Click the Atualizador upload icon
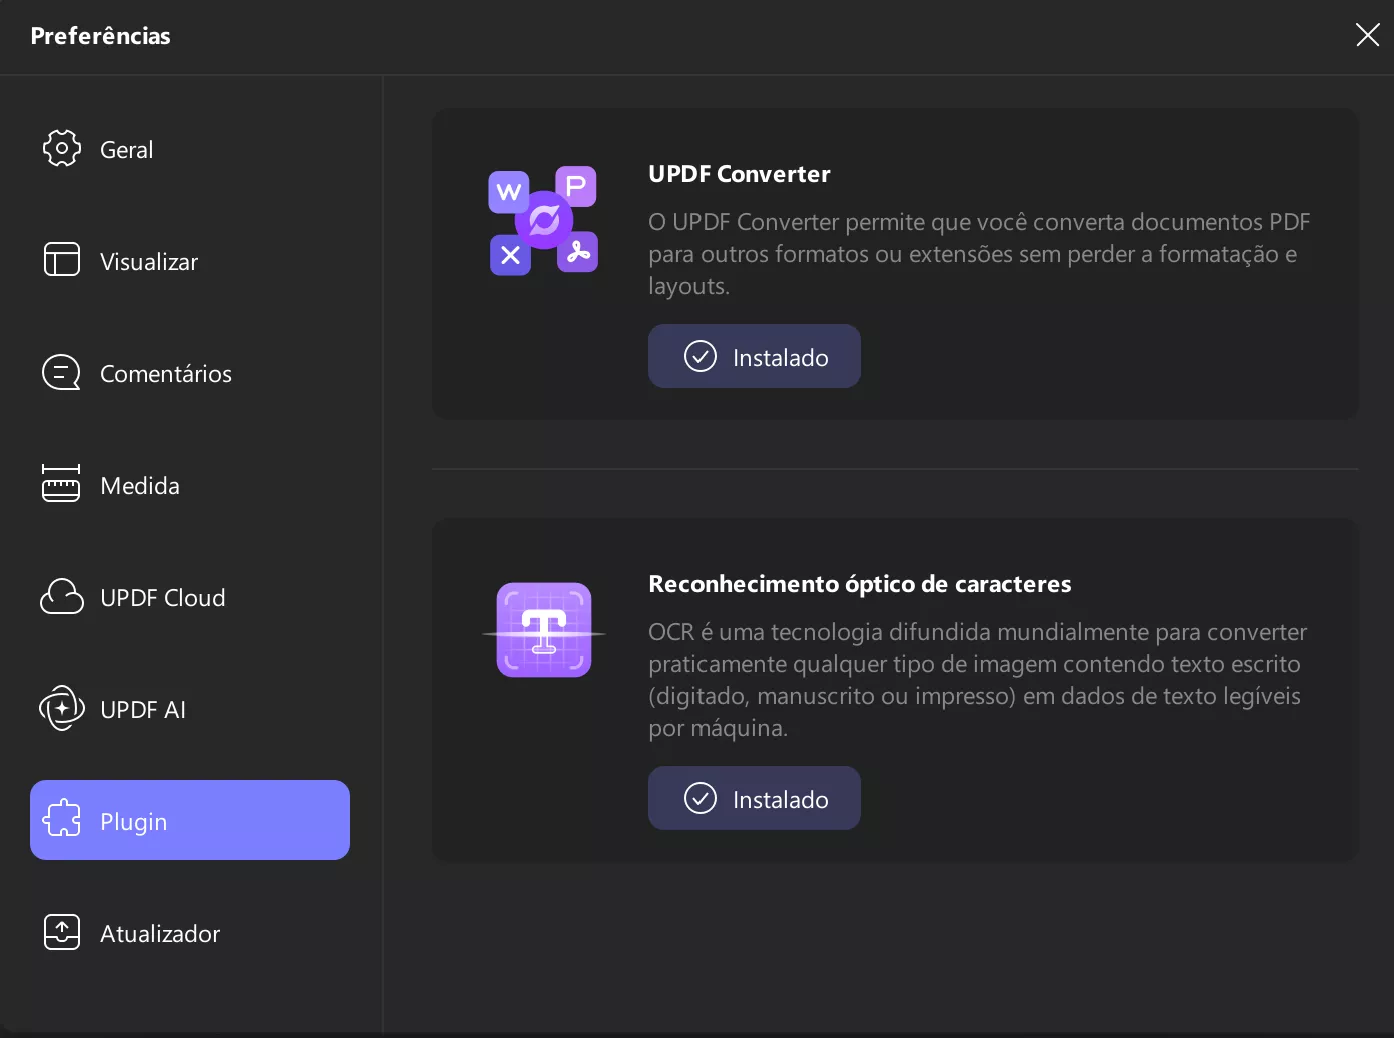Image resolution: width=1394 pixels, height=1038 pixels. coord(62,932)
